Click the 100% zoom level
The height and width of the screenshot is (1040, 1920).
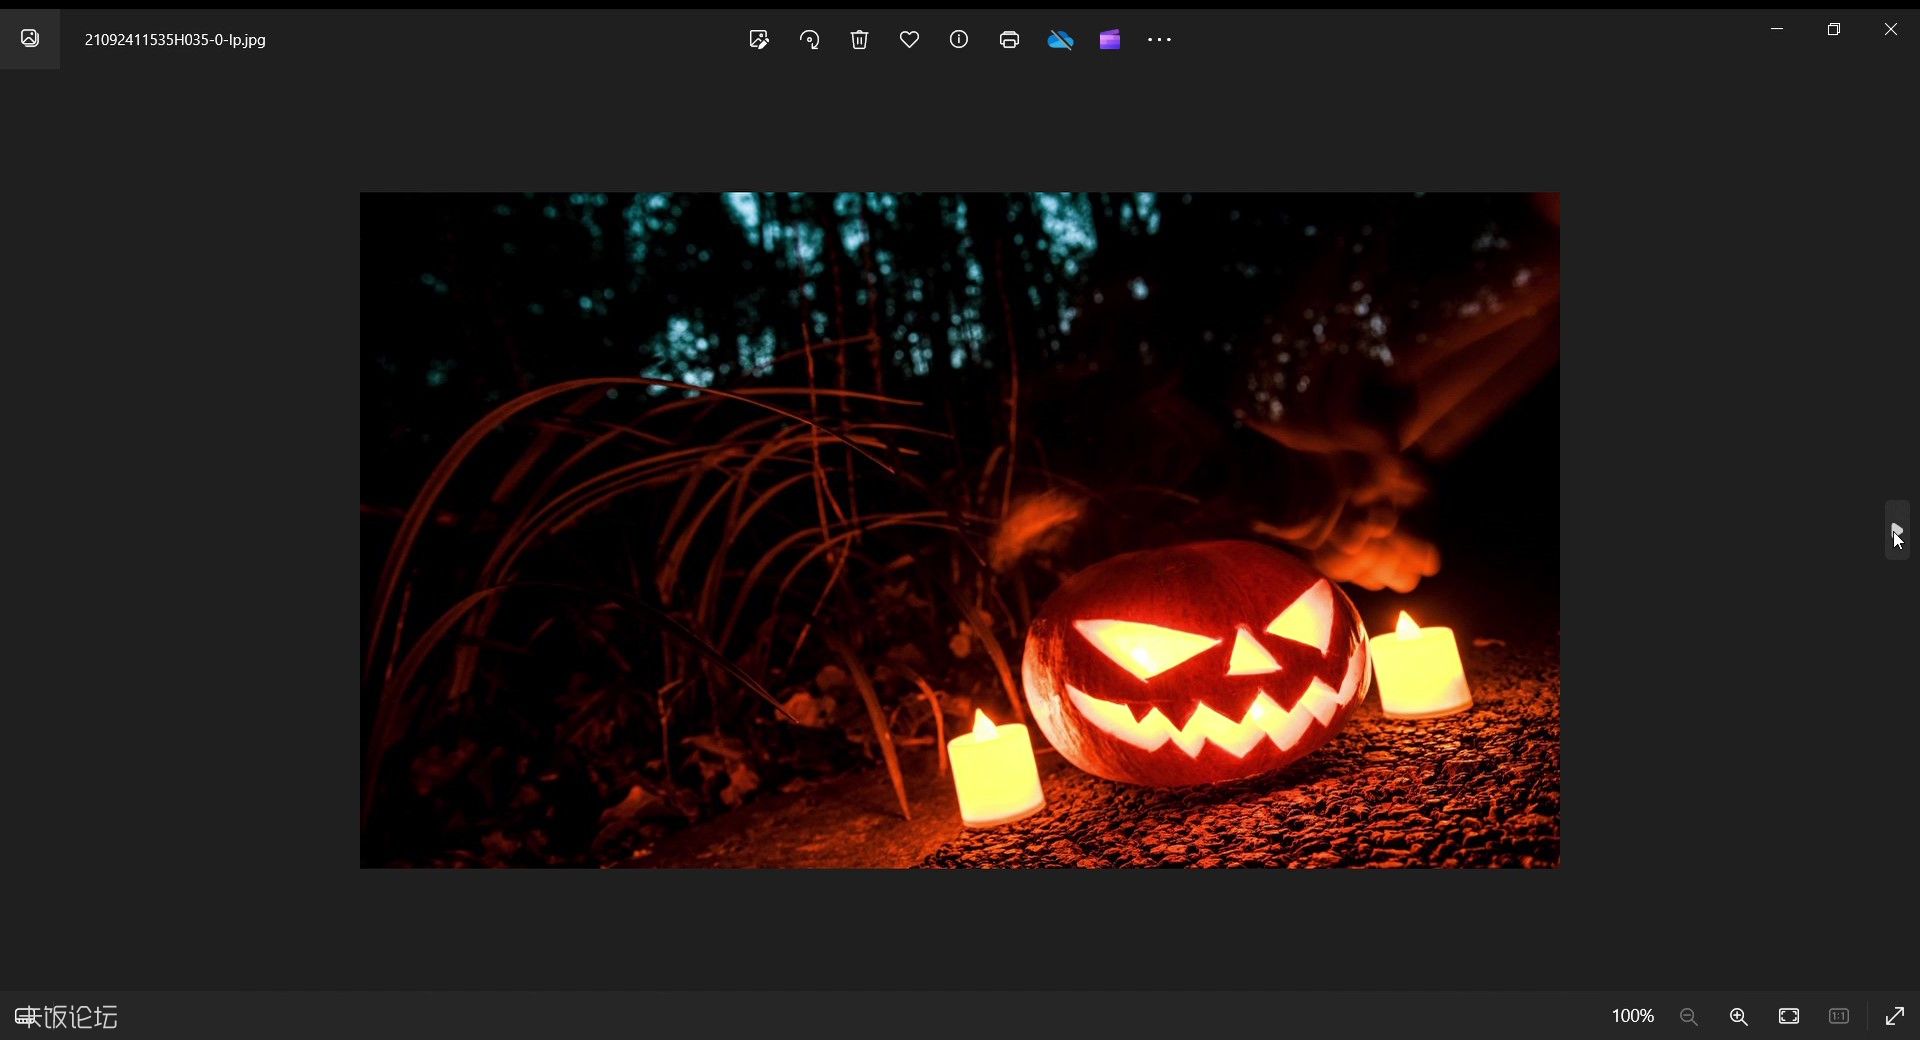[1633, 1016]
